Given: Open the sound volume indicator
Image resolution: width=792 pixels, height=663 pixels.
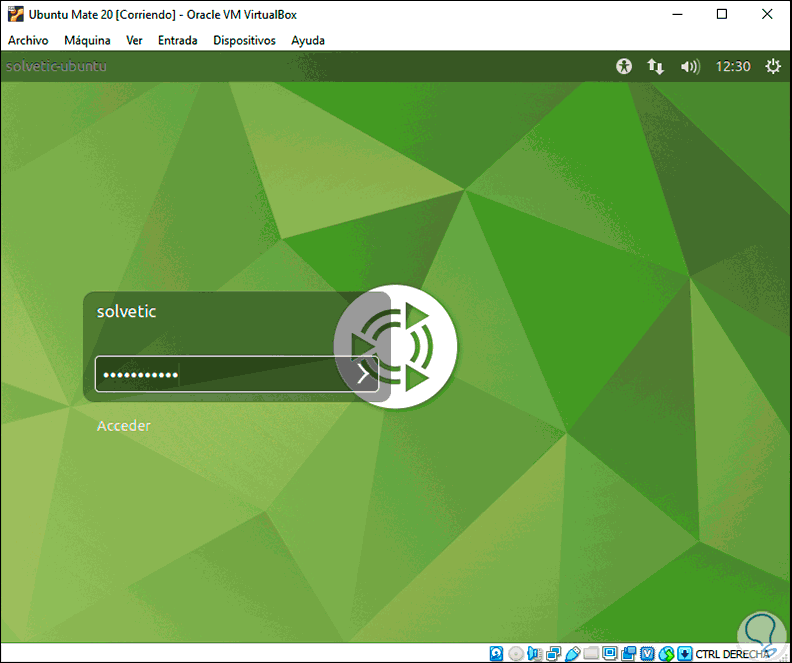Looking at the screenshot, I should 690,66.
